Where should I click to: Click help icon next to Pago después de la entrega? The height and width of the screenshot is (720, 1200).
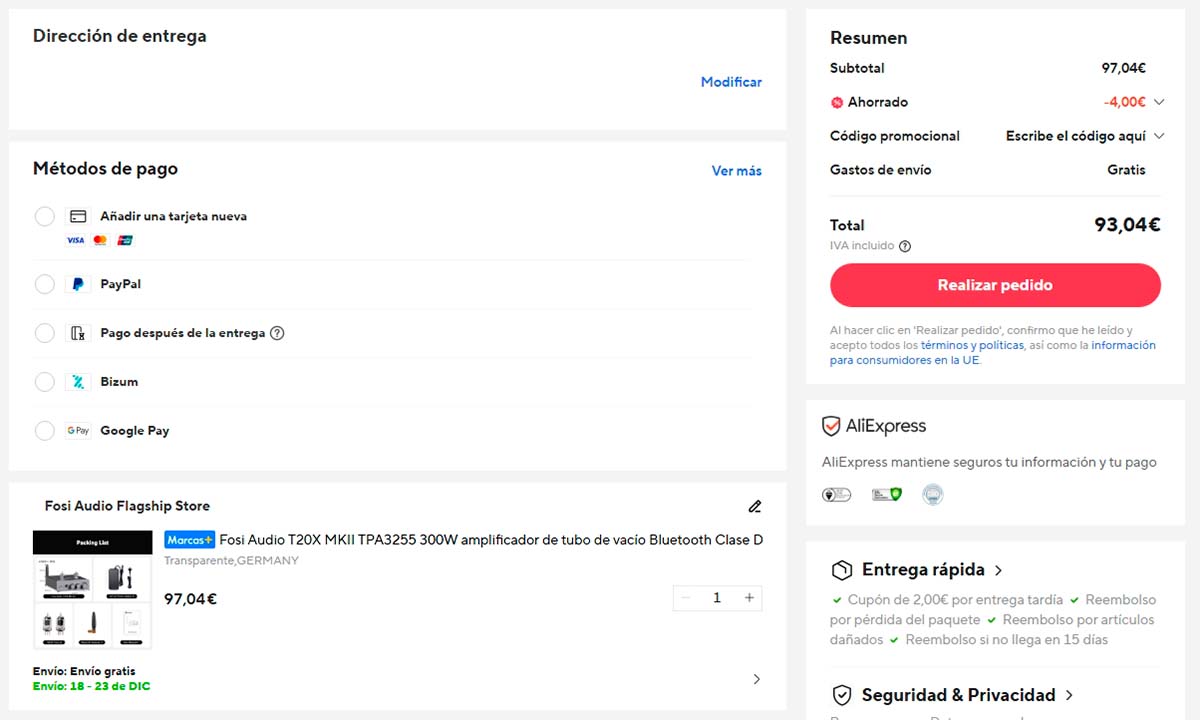278,333
